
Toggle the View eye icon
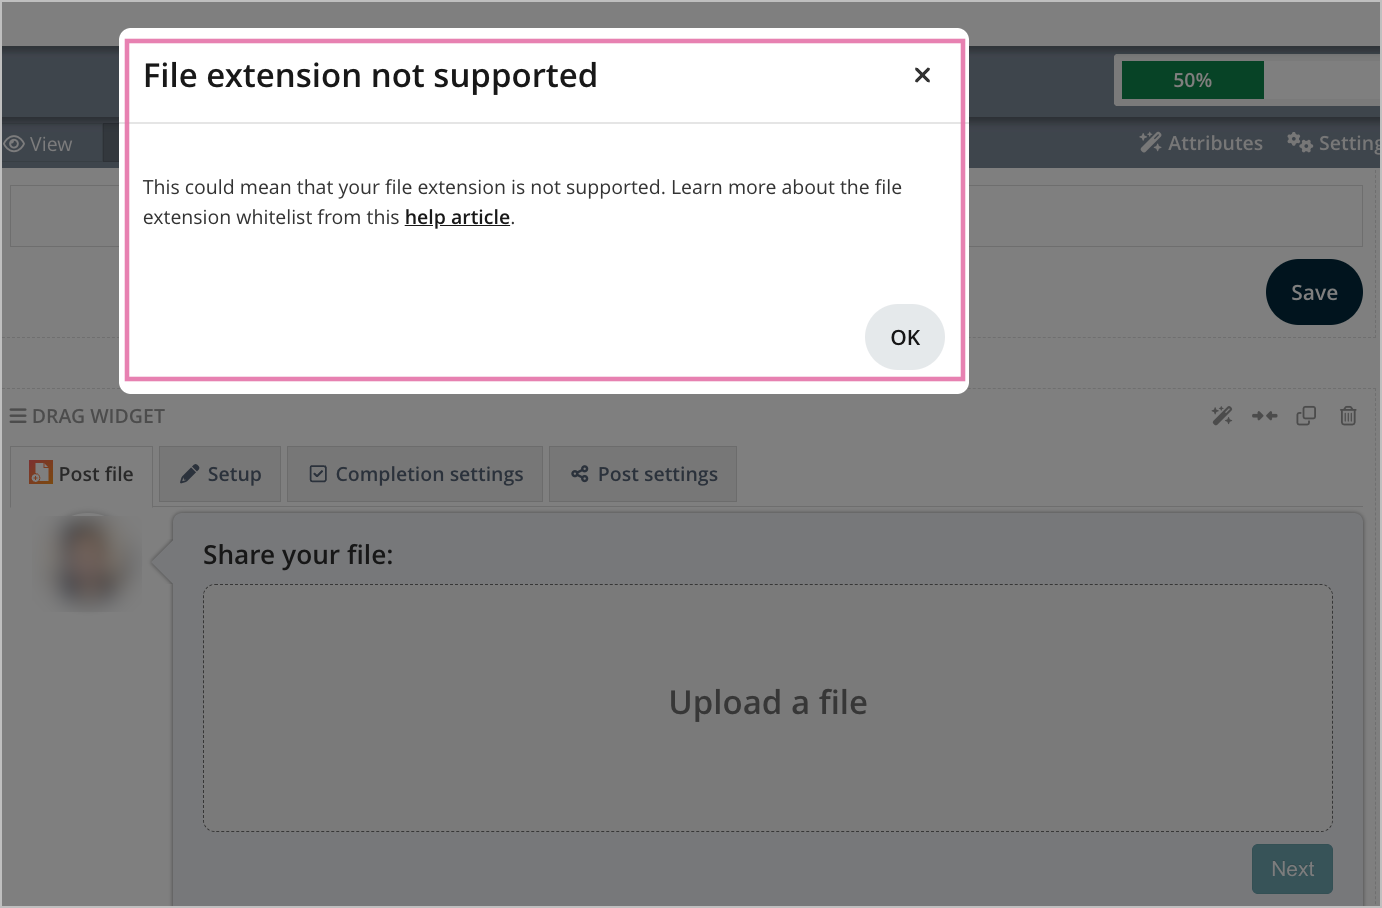coord(14,144)
